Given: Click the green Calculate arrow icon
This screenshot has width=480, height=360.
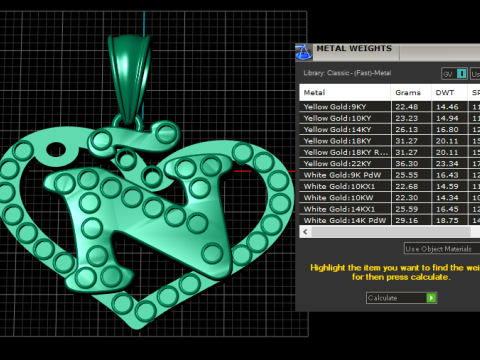Looking at the screenshot, I should pos(431,298).
